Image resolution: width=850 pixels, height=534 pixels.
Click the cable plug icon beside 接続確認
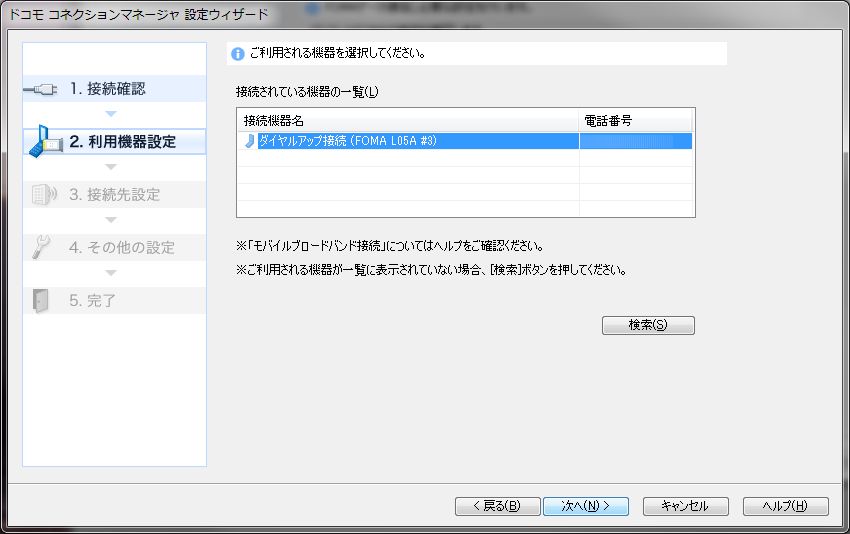[x=40, y=89]
